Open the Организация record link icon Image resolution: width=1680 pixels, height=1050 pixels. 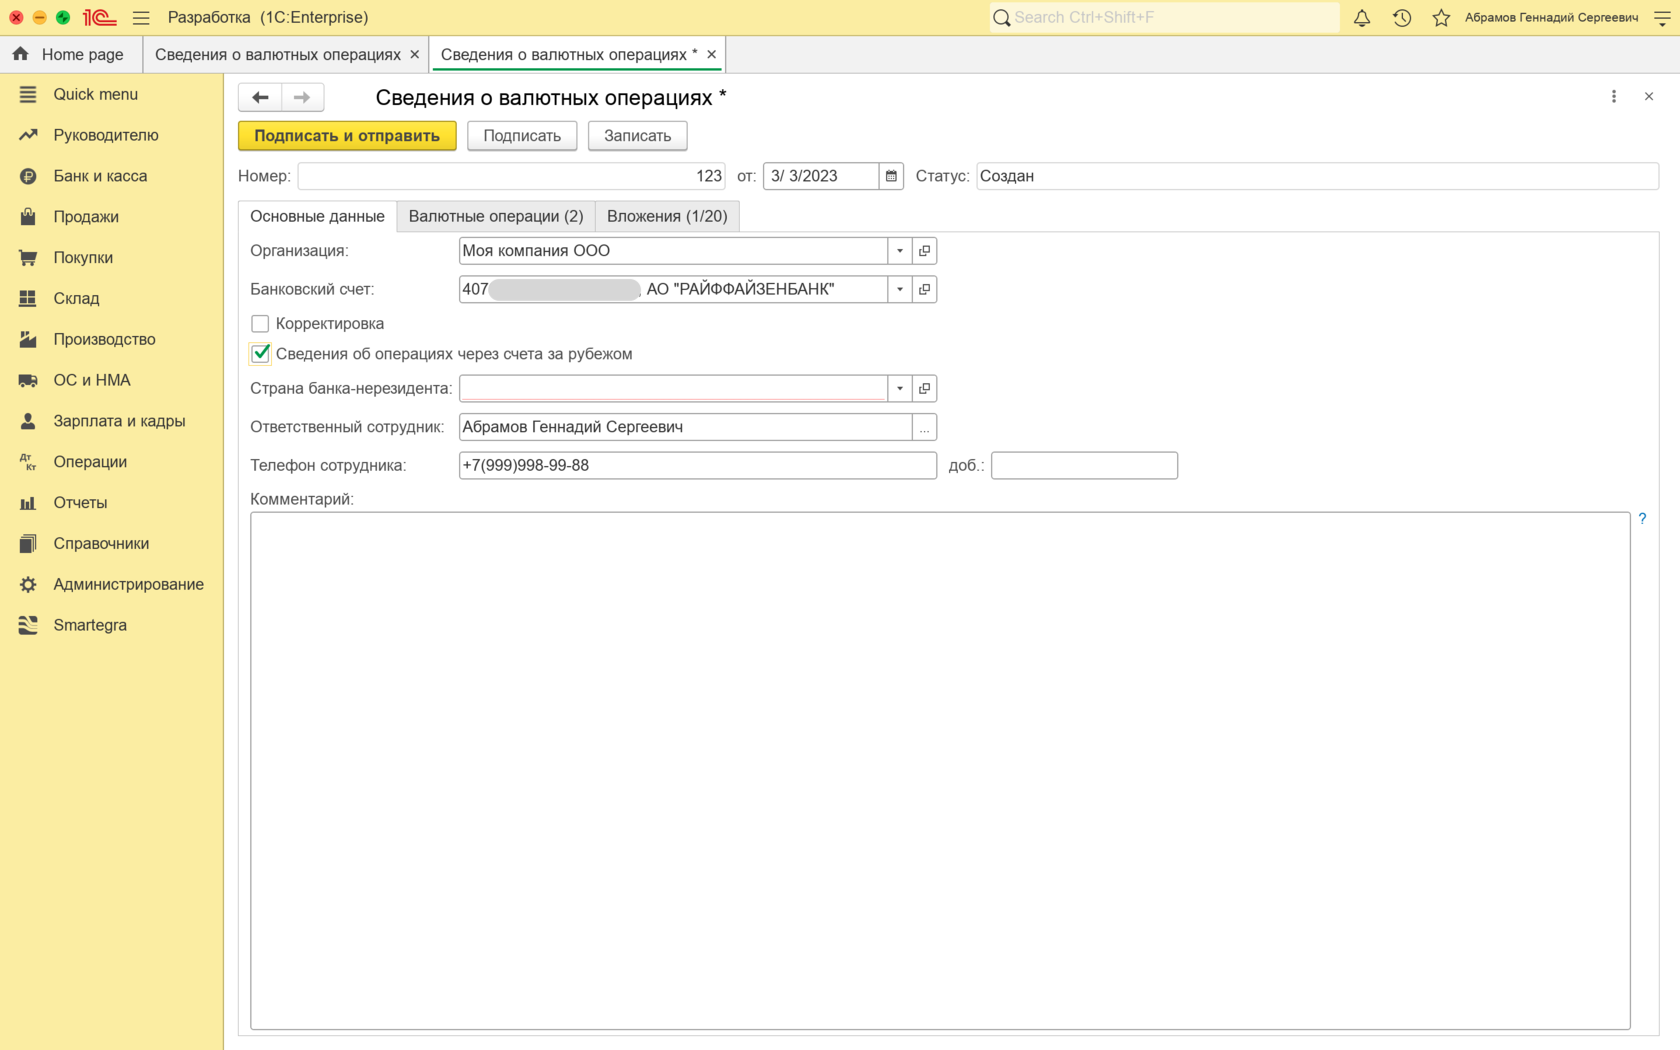click(x=925, y=251)
